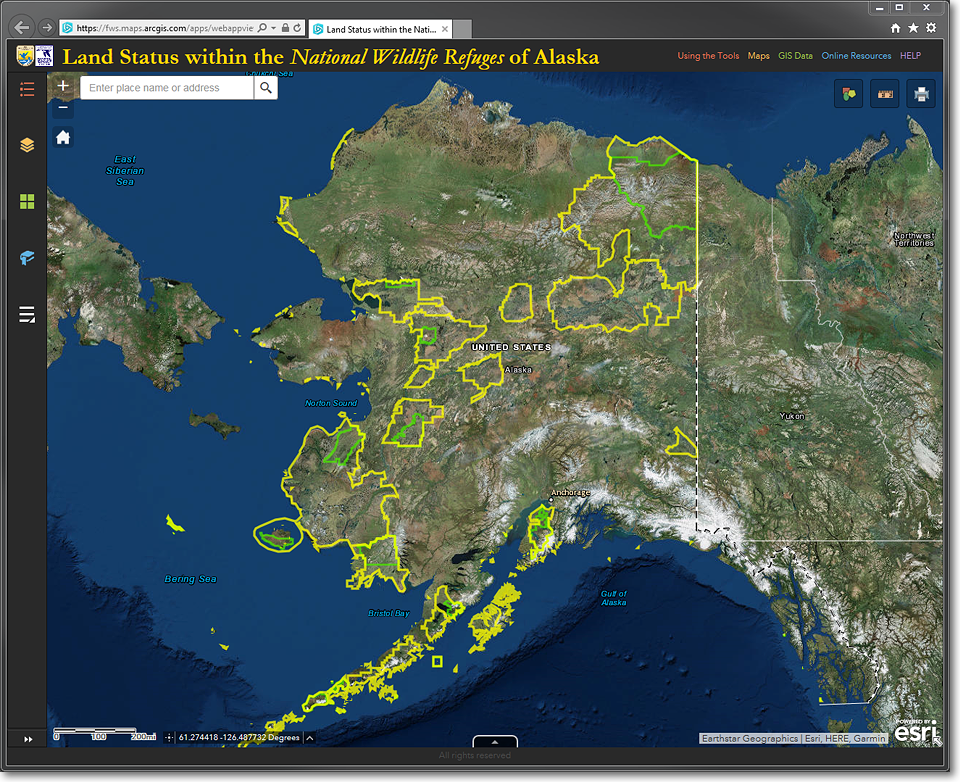960x782 pixels.
Task: Expand the sidebar with double-arrow button
Action: pyautogui.click(x=27, y=739)
